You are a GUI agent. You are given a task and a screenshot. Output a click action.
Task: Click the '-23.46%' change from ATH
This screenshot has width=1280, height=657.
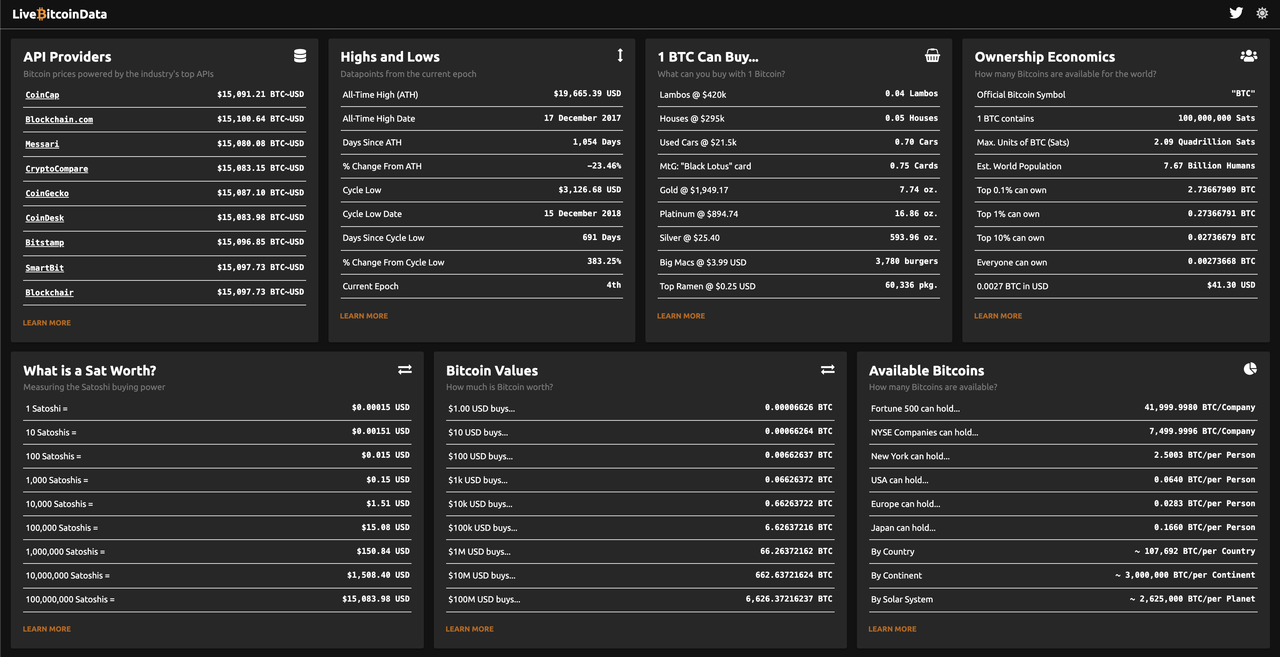[x=604, y=166]
